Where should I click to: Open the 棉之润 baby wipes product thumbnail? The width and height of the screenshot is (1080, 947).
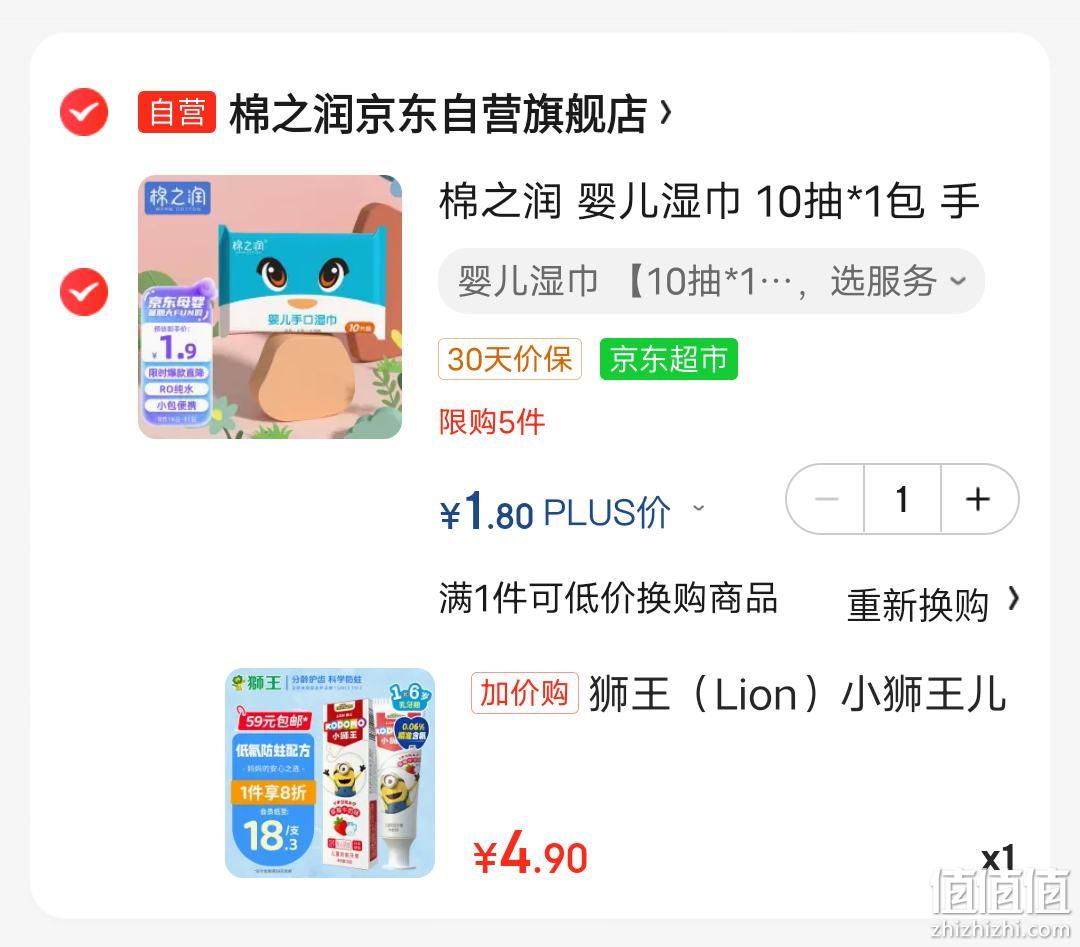point(270,307)
